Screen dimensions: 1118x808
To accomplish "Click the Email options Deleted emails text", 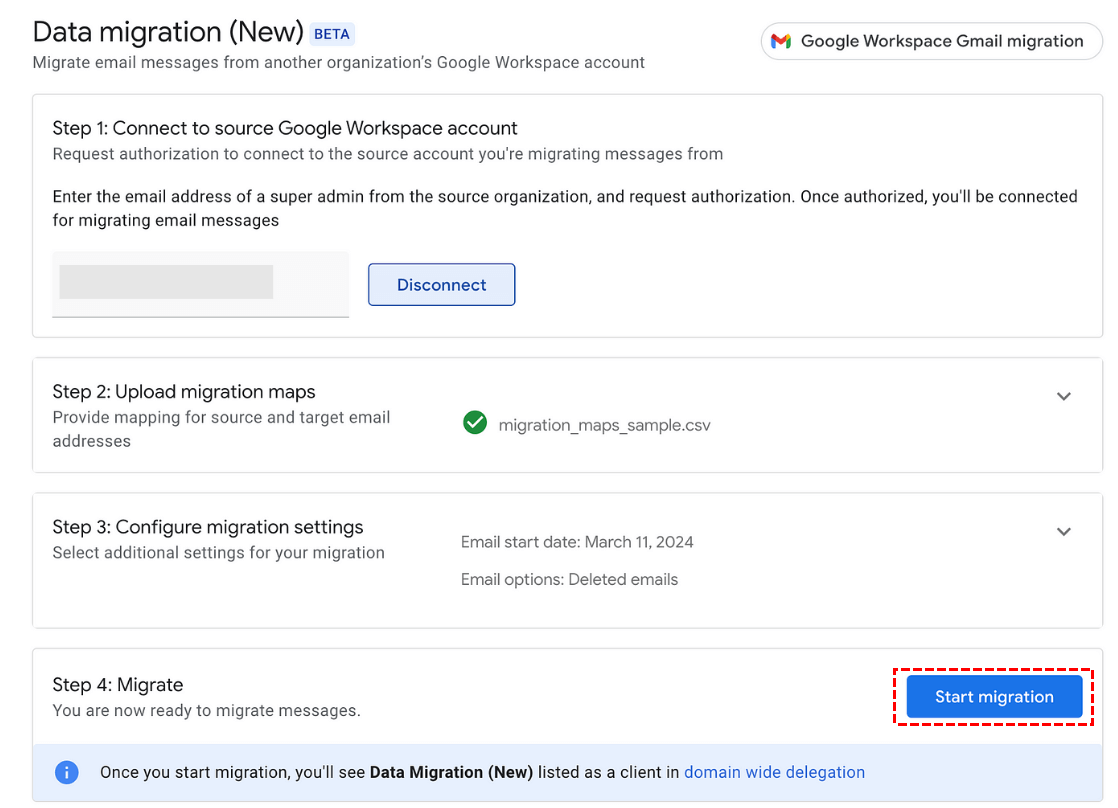I will click(x=569, y=579).
